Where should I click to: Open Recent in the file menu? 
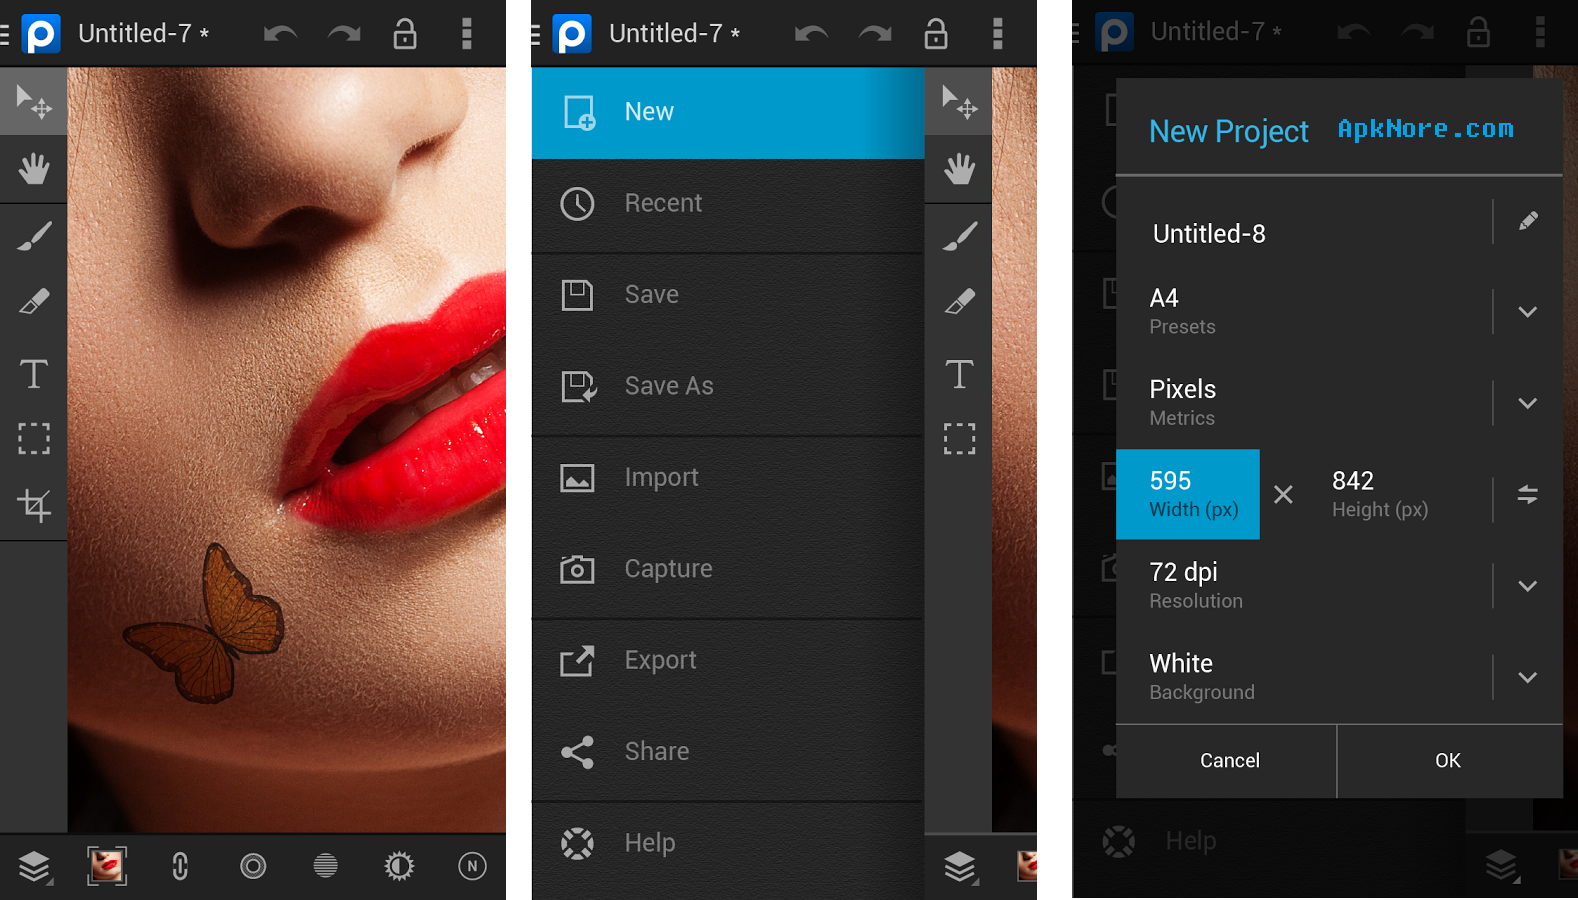(728, 204)
